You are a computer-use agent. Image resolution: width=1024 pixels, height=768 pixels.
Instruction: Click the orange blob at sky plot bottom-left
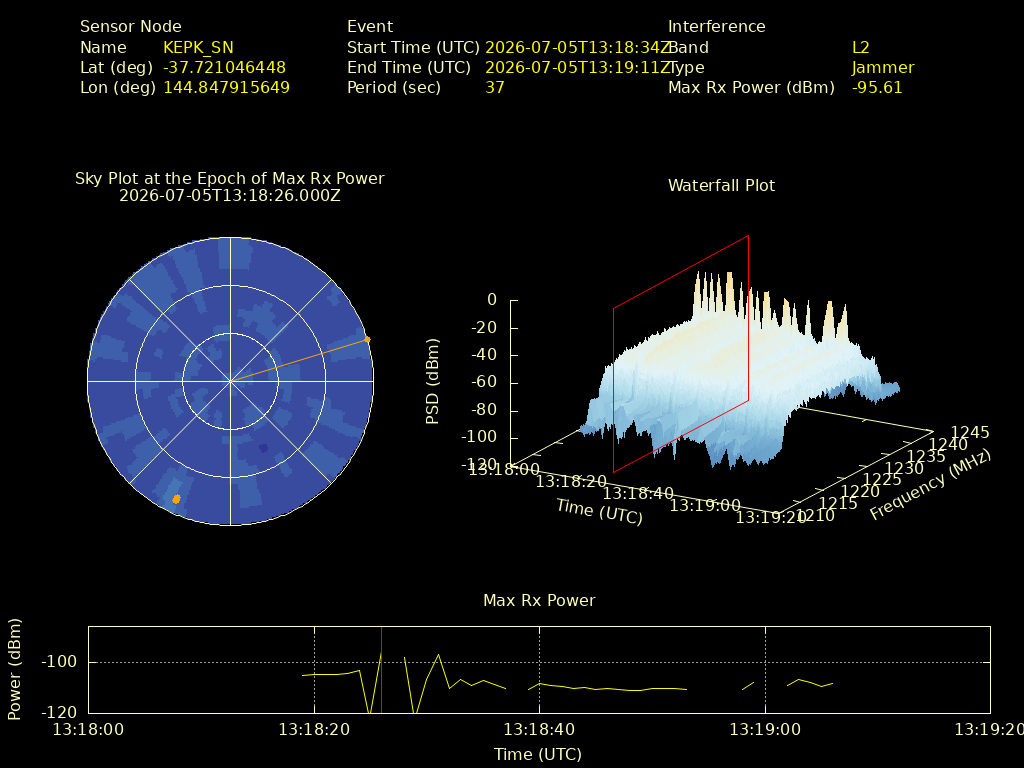pos(176,499)
